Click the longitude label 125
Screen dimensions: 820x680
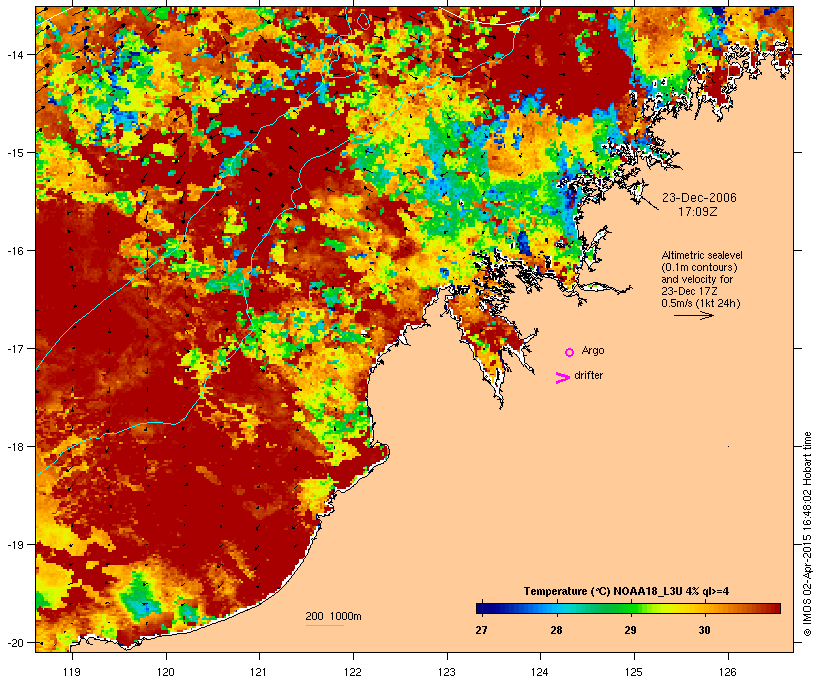[x=634, y=672]
